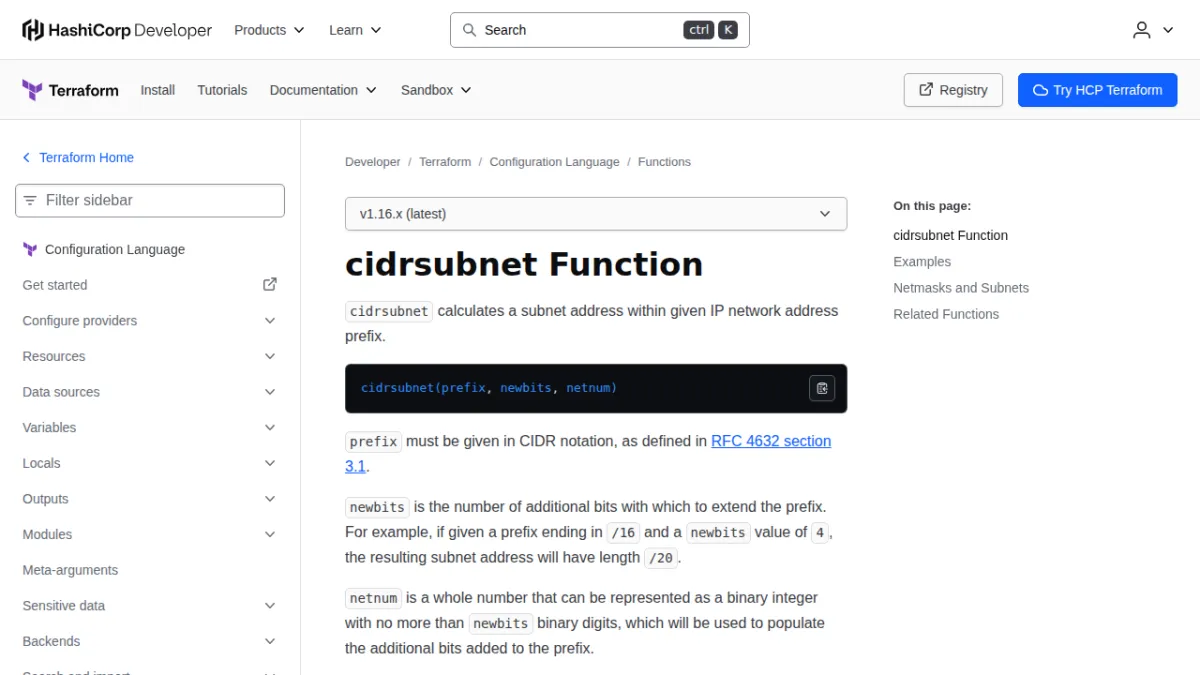This screenshot has height=675, width=1200.
Task: Click the Terraform logo in the navbar
Action: pyautogui.click(x=70, y=90)
